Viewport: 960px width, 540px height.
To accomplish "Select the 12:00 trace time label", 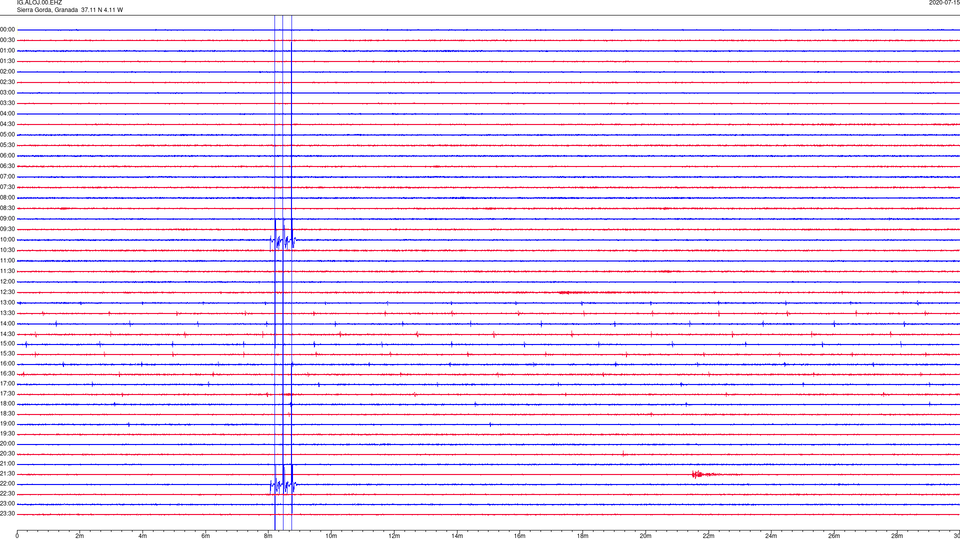I will click(x=8, y=282).
